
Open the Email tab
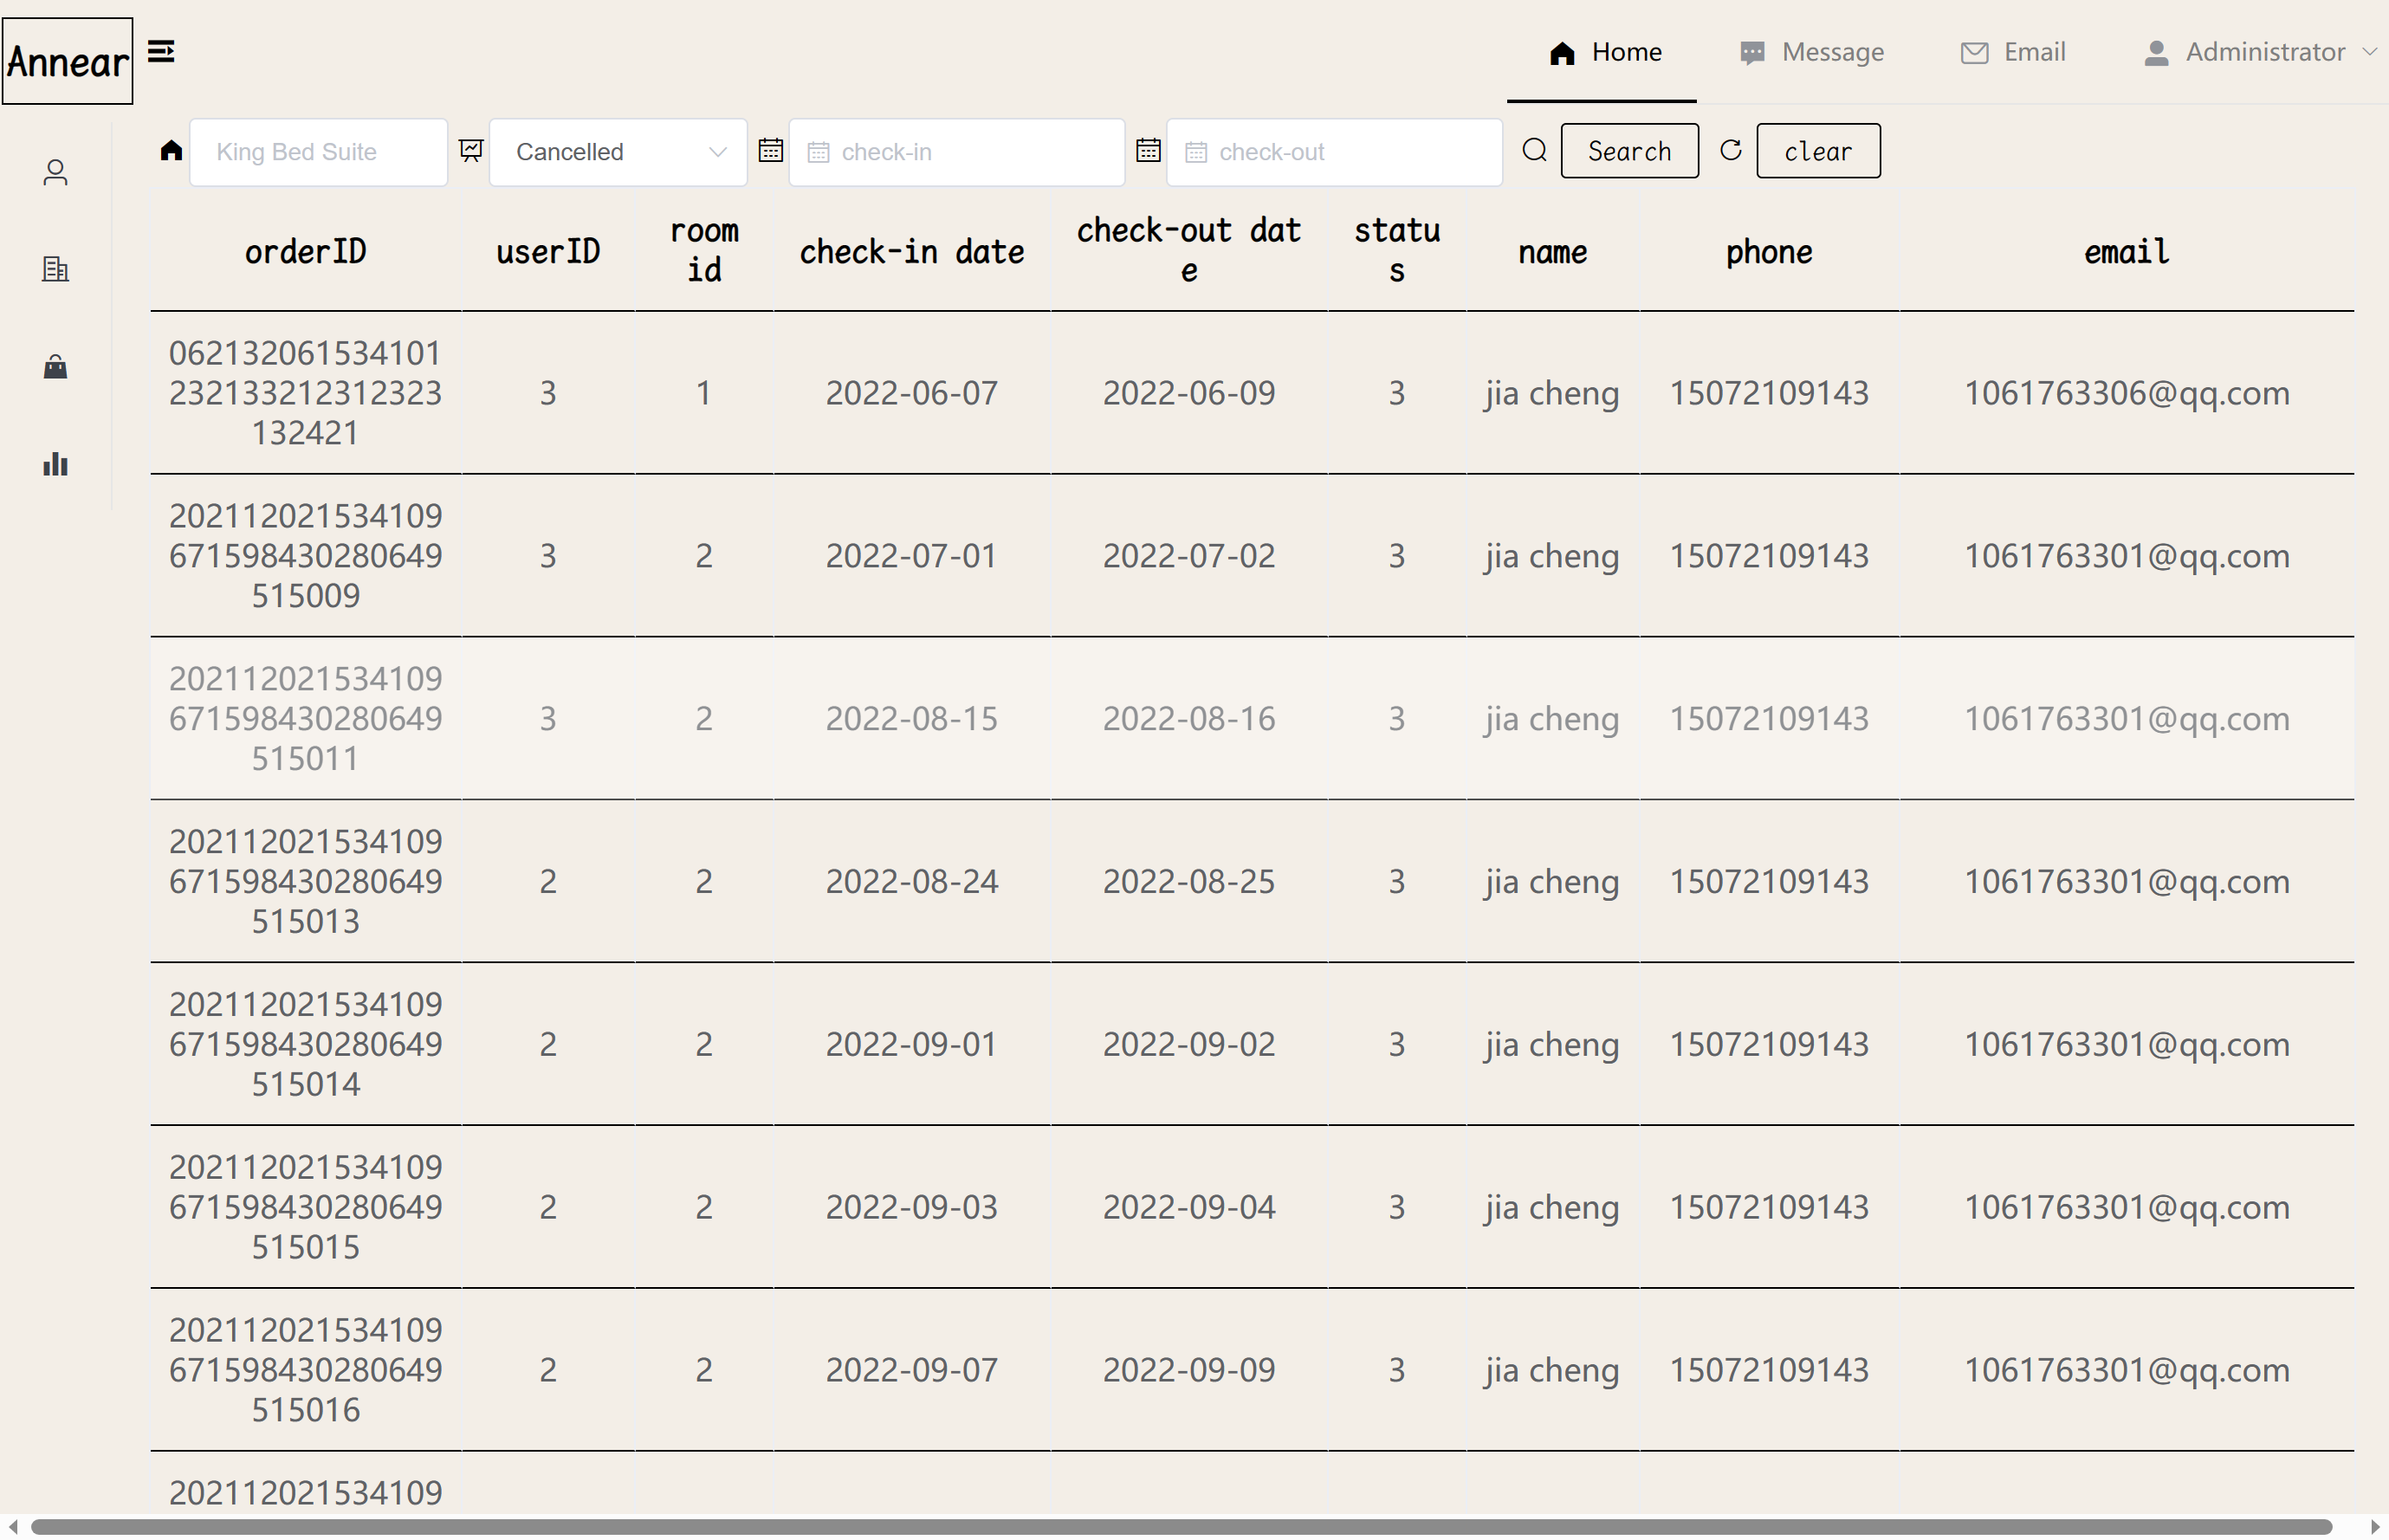click(2013, 52)
